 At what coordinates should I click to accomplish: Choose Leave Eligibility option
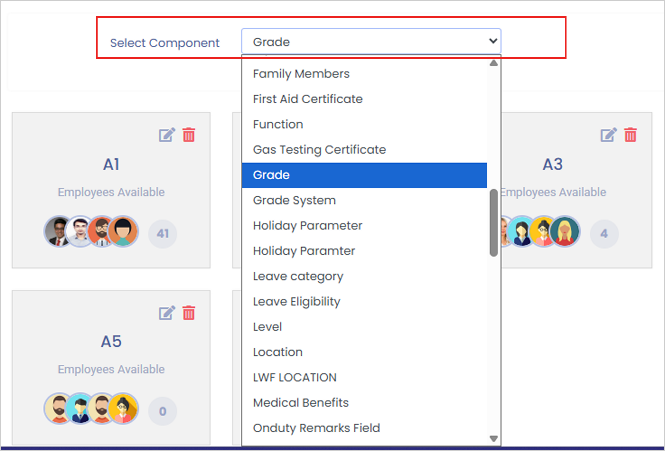296,301
